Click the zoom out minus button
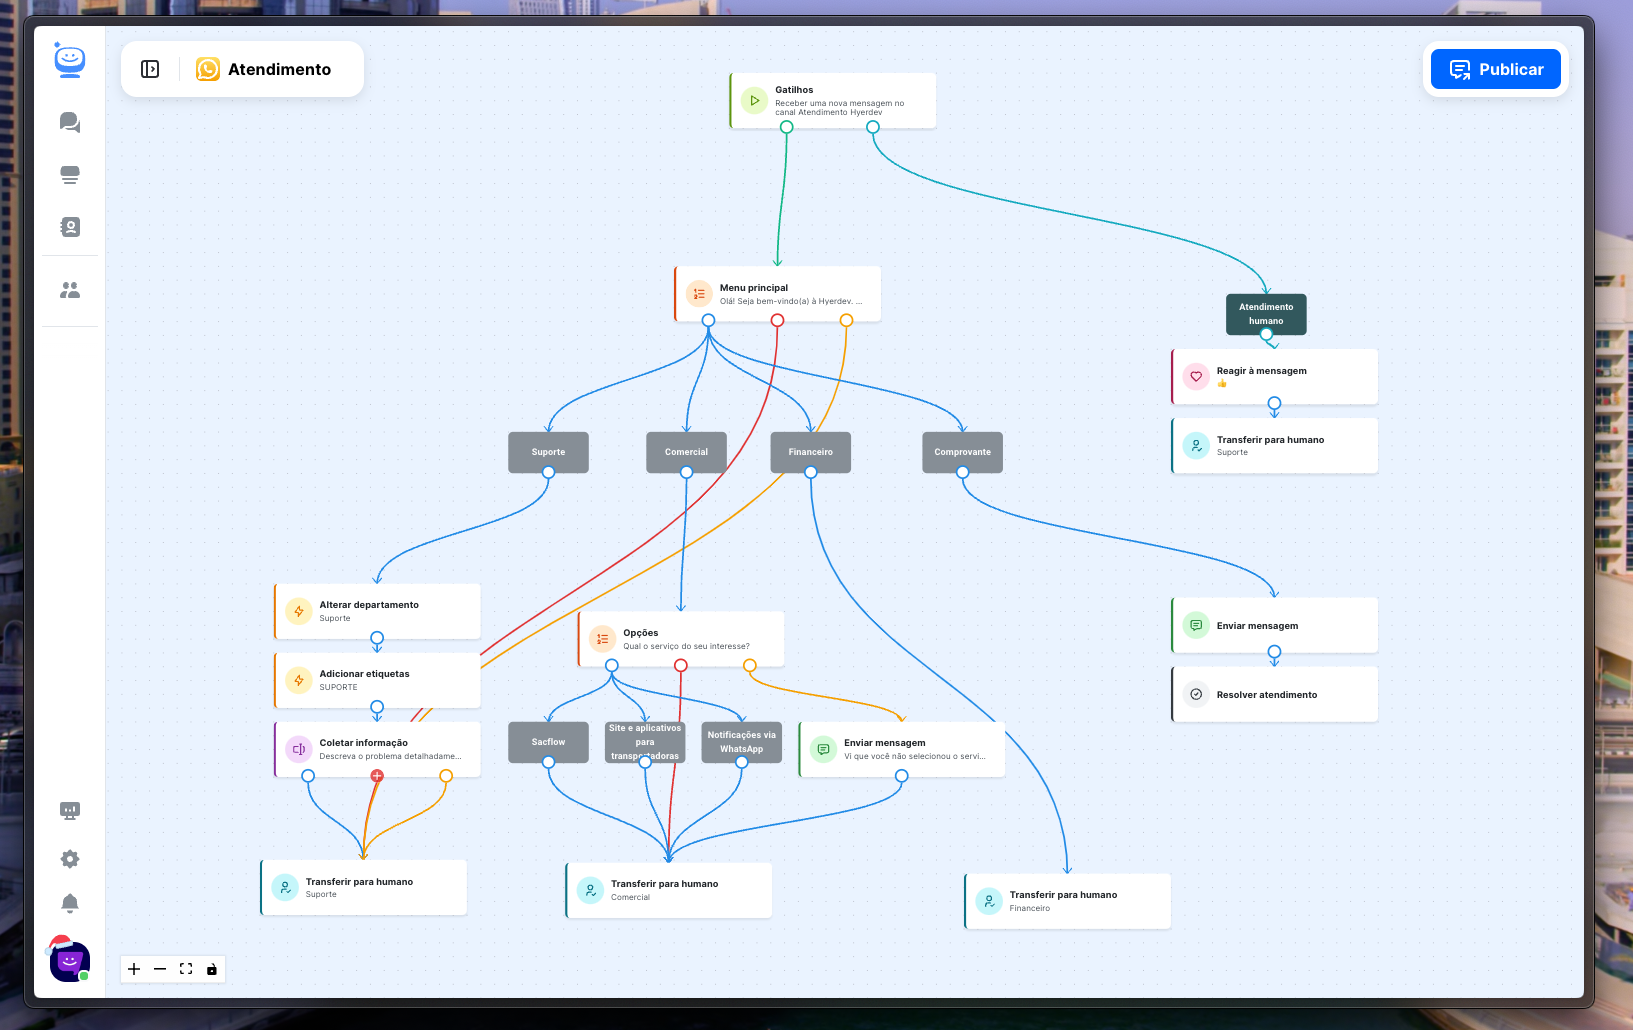The image size is (1633, 1030). (x=160, y=969)
